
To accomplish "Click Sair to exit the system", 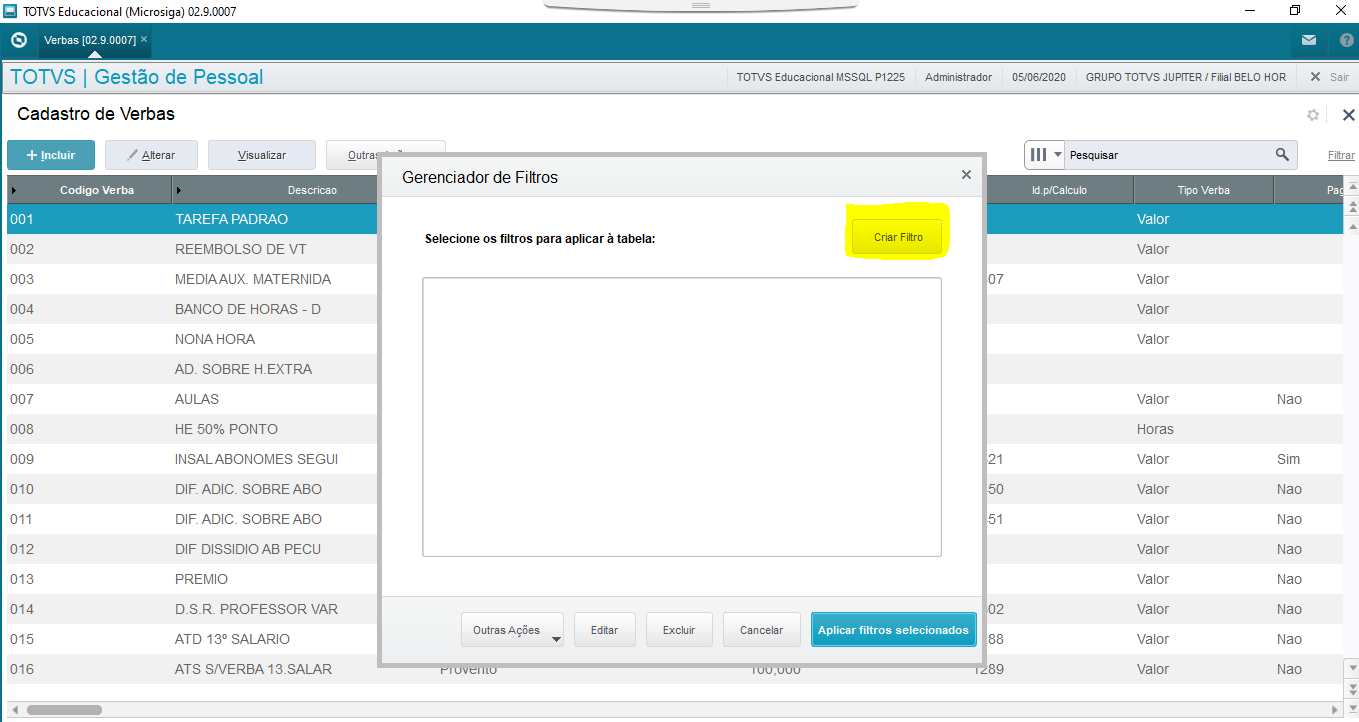I will 1330,77.
